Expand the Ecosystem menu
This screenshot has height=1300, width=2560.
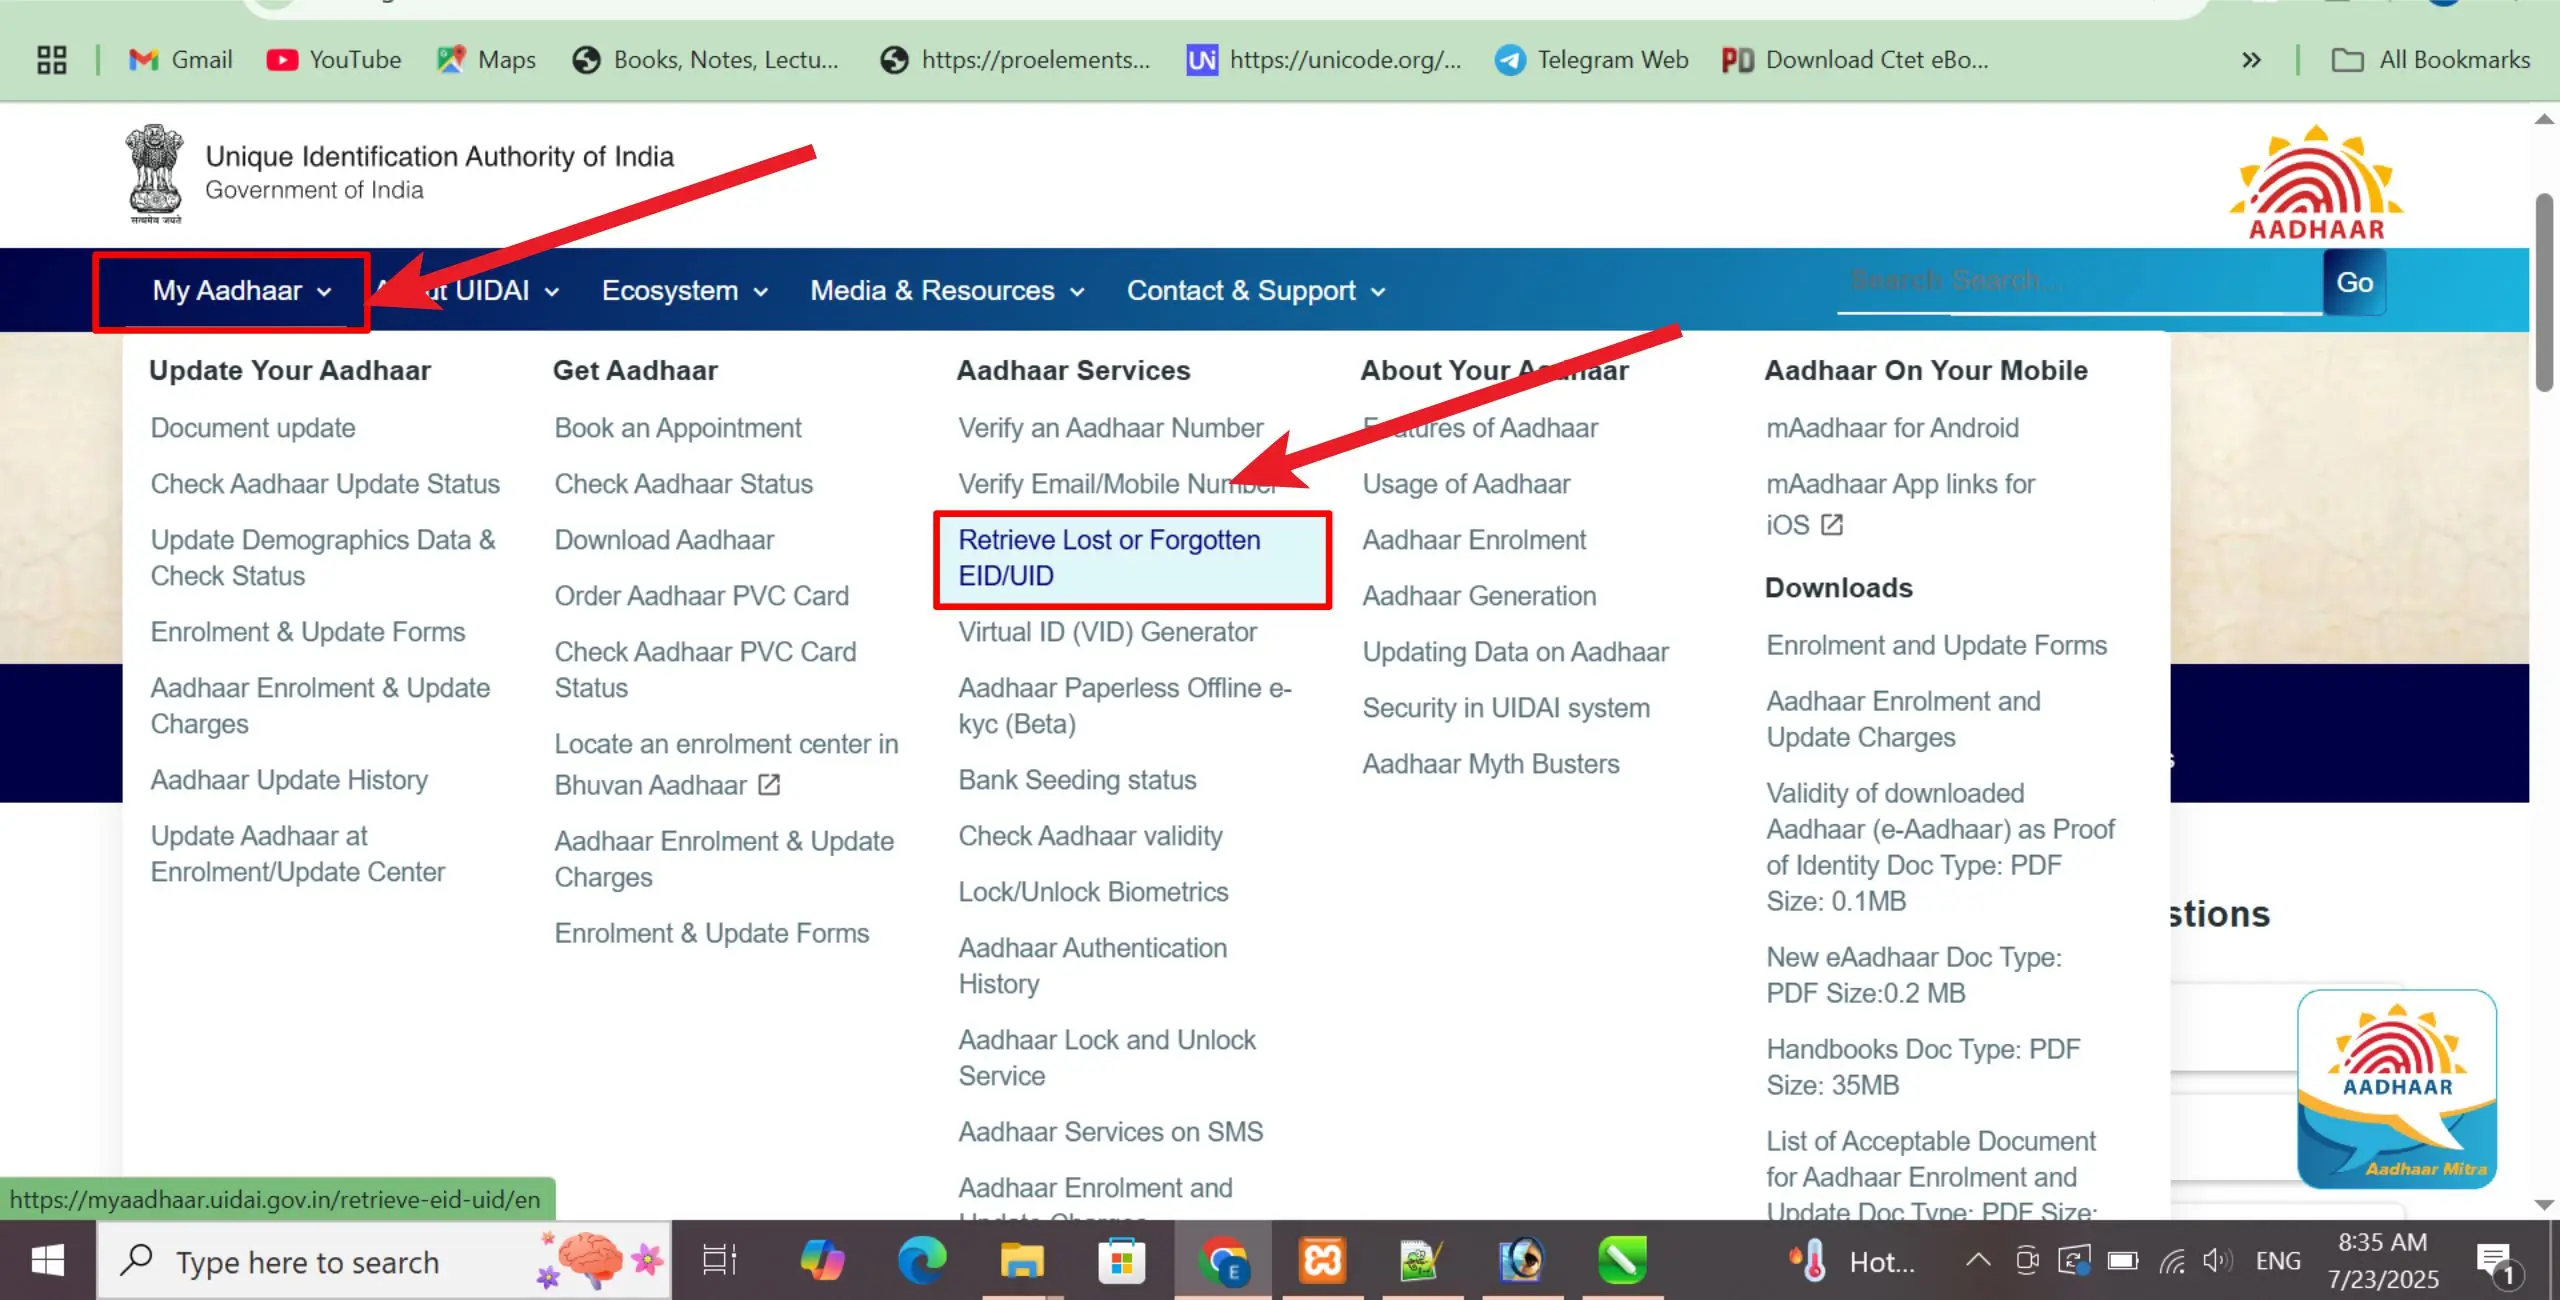pyautogui.click(x=685, y=291)
